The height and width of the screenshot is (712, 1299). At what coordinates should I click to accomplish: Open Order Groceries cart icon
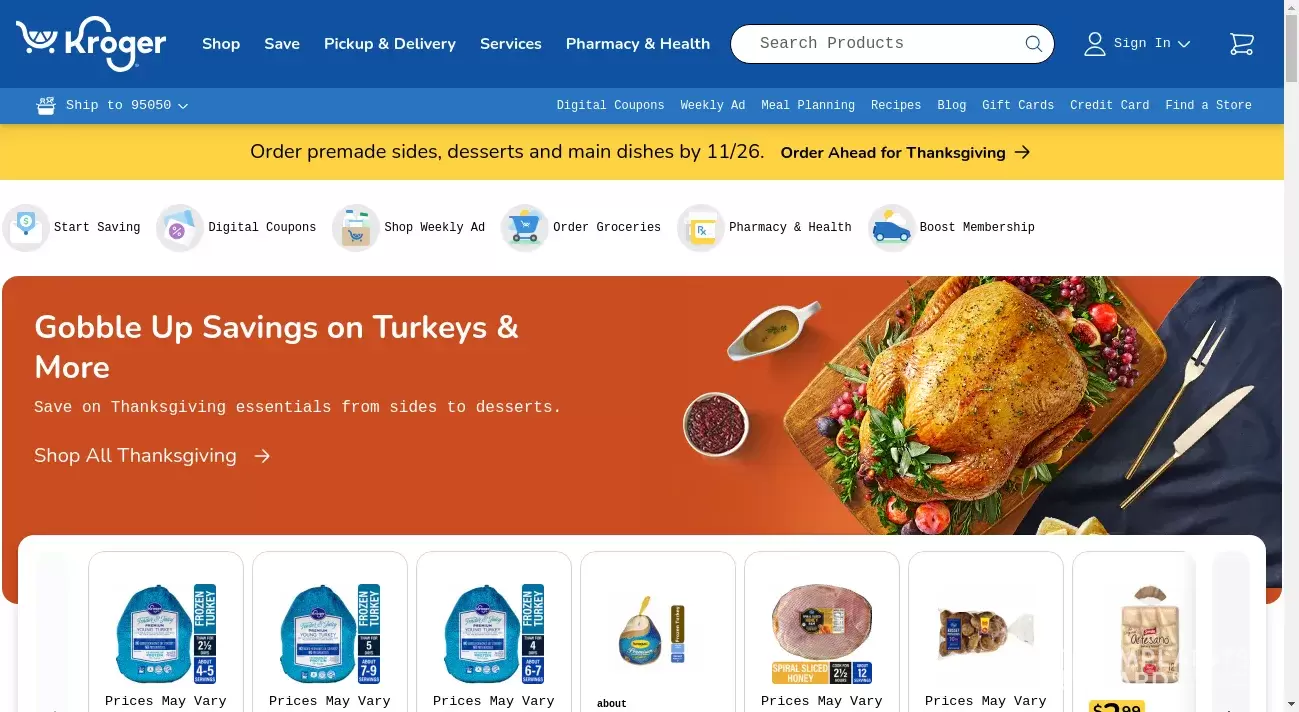pos(524,228)
